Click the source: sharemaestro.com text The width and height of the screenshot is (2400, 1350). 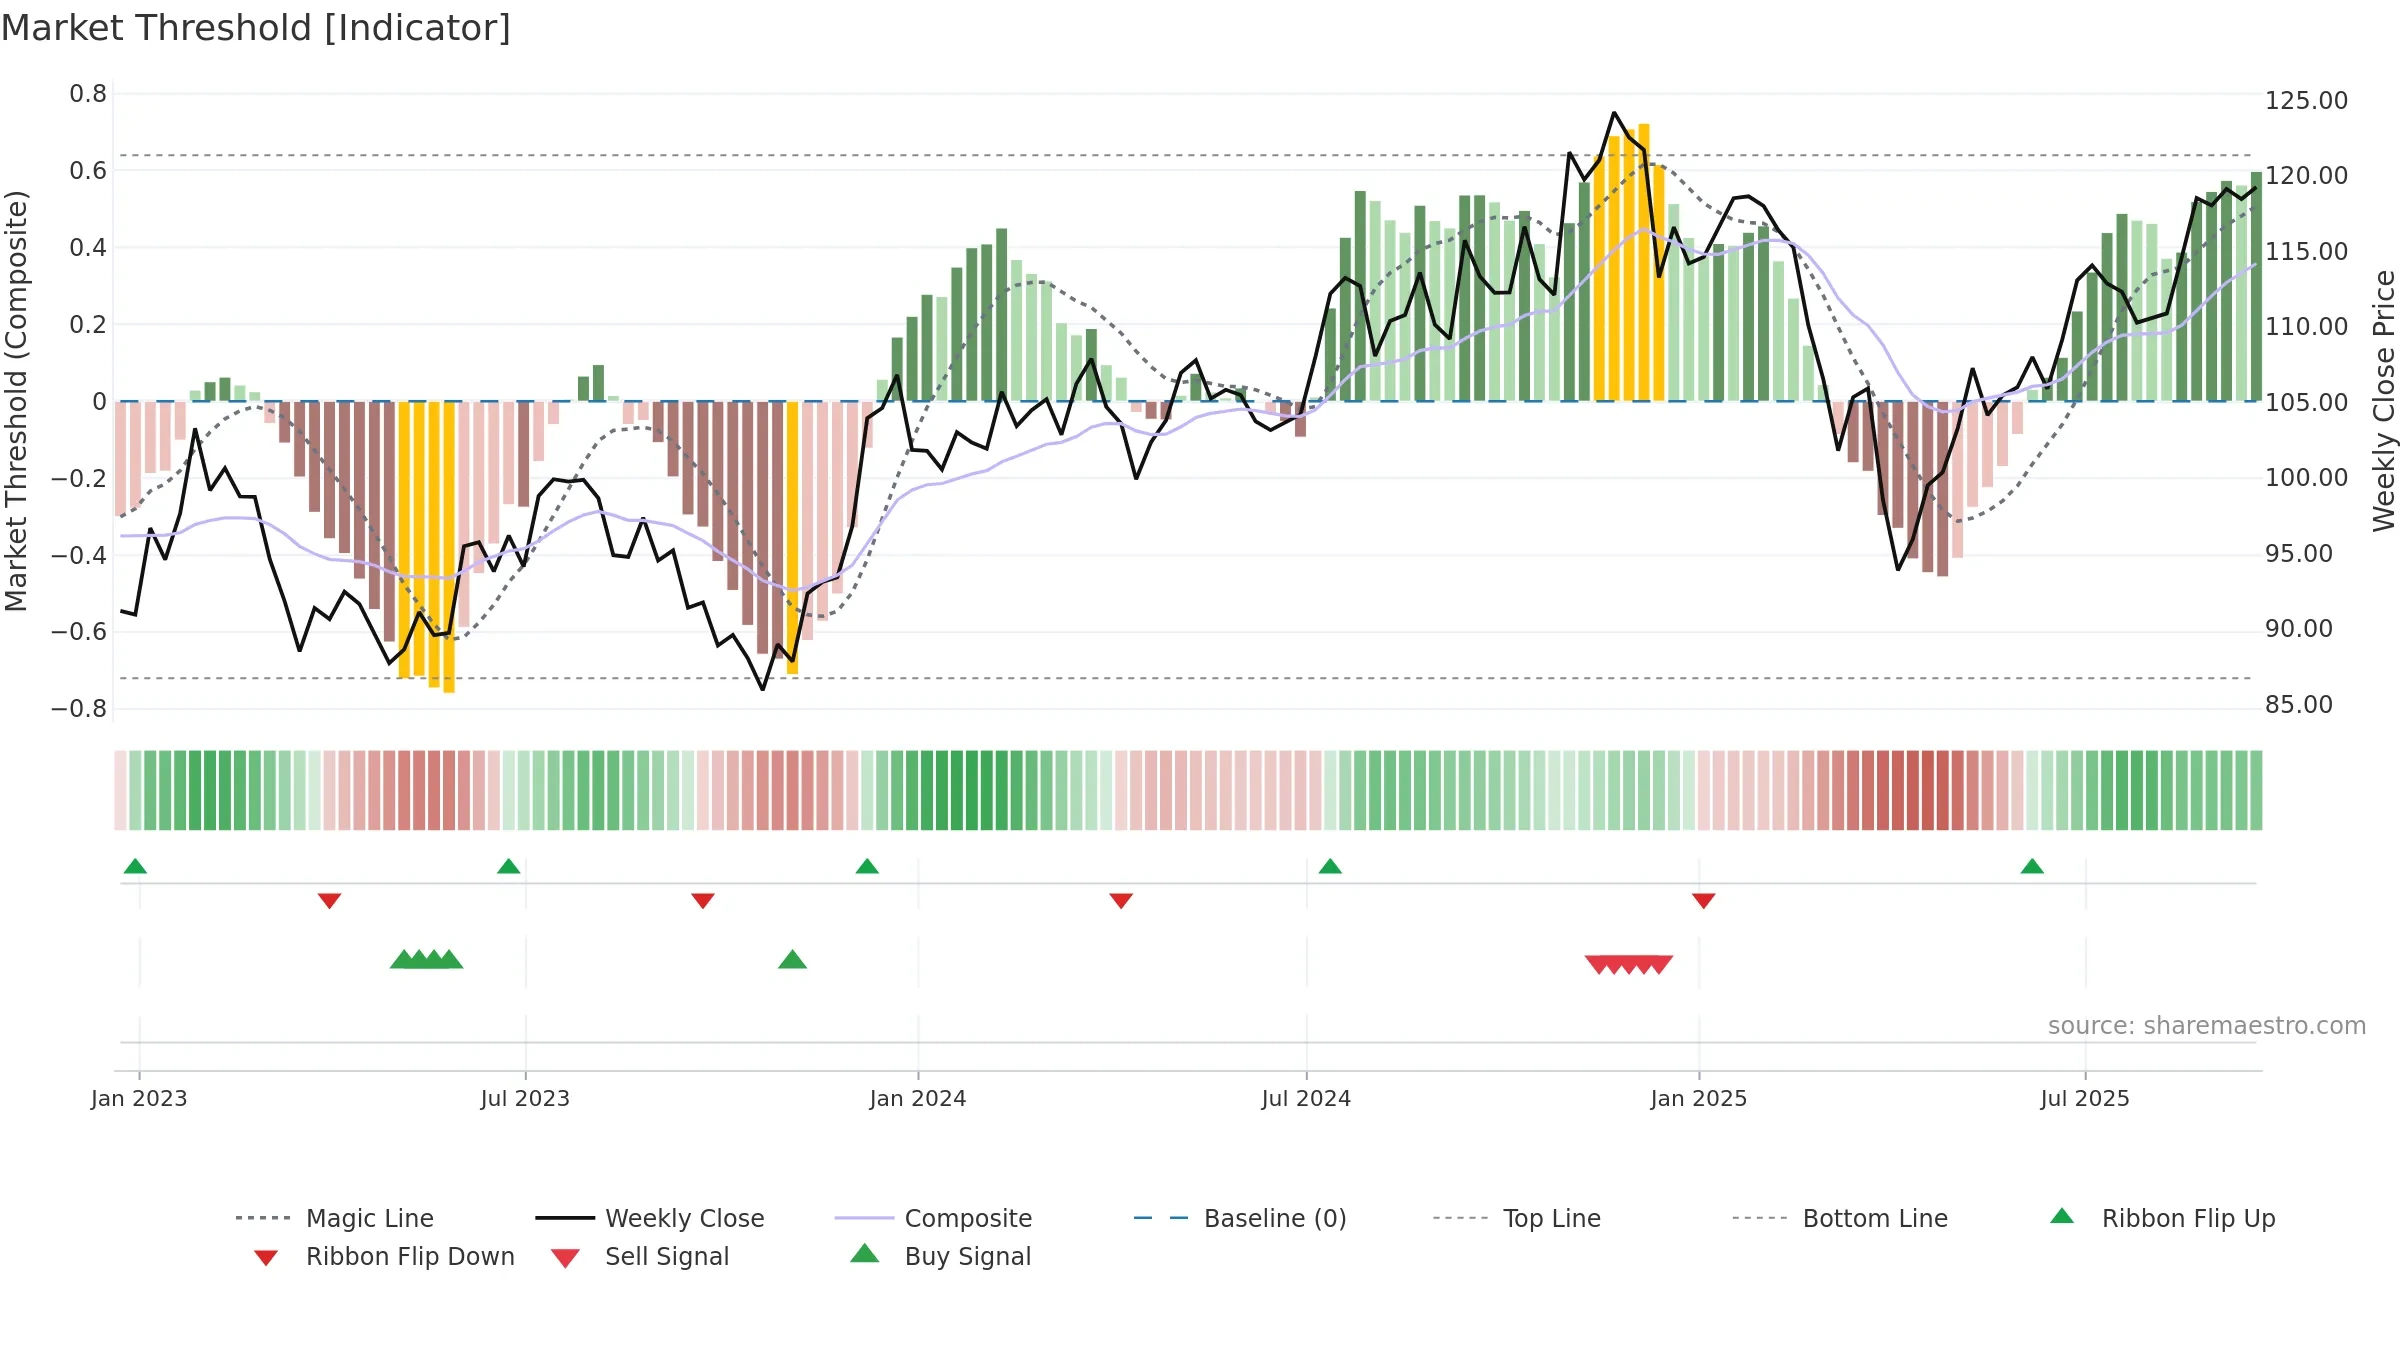point(2207,1026)
